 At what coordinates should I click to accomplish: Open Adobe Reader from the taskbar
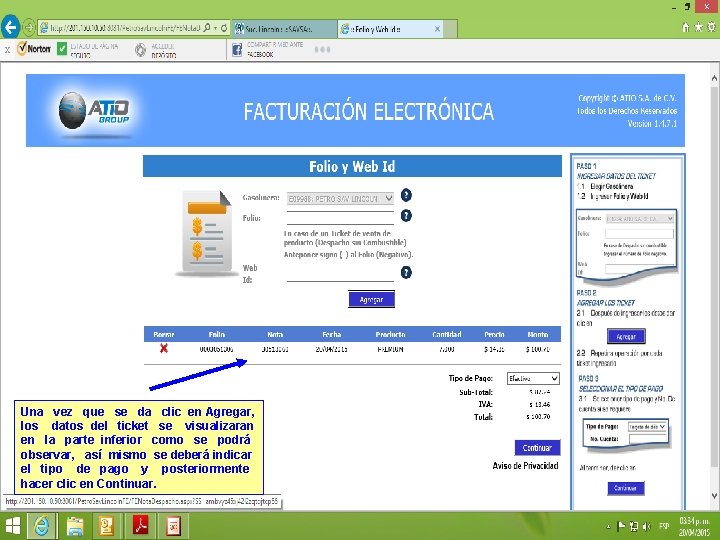point(140,526)
